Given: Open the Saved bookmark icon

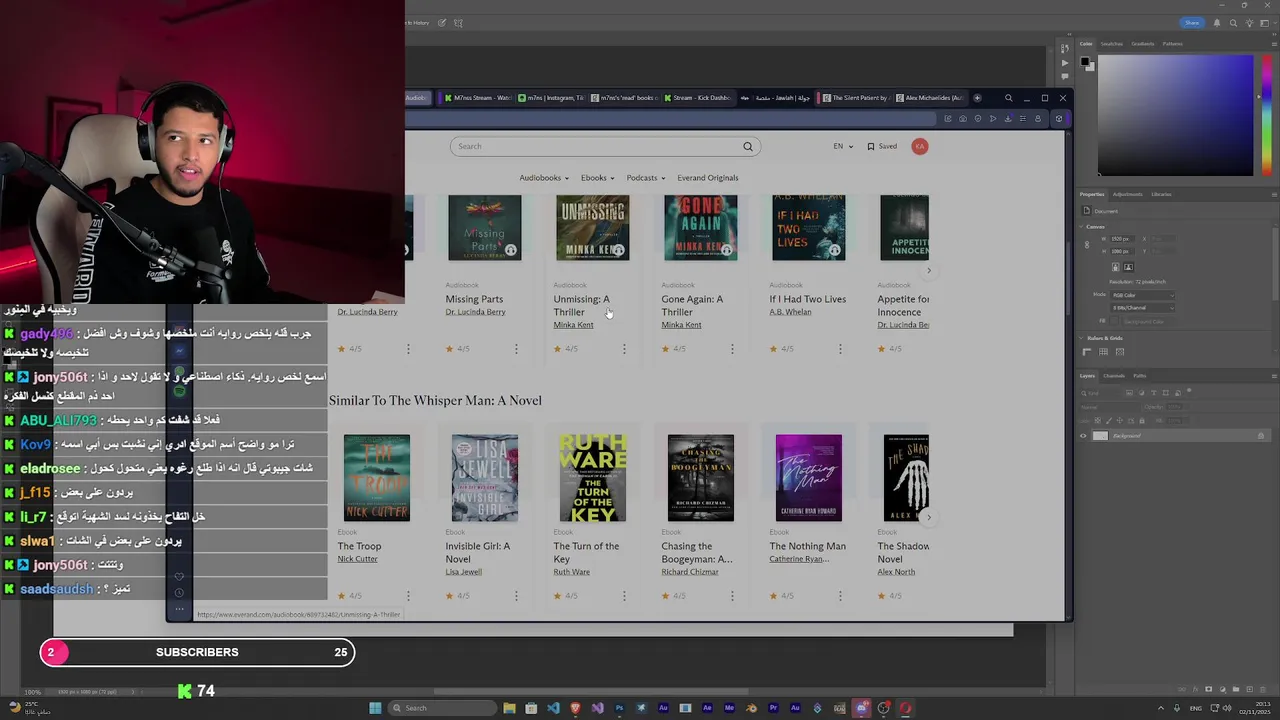Looking at the screenshot, I should (x=871, y=146).
